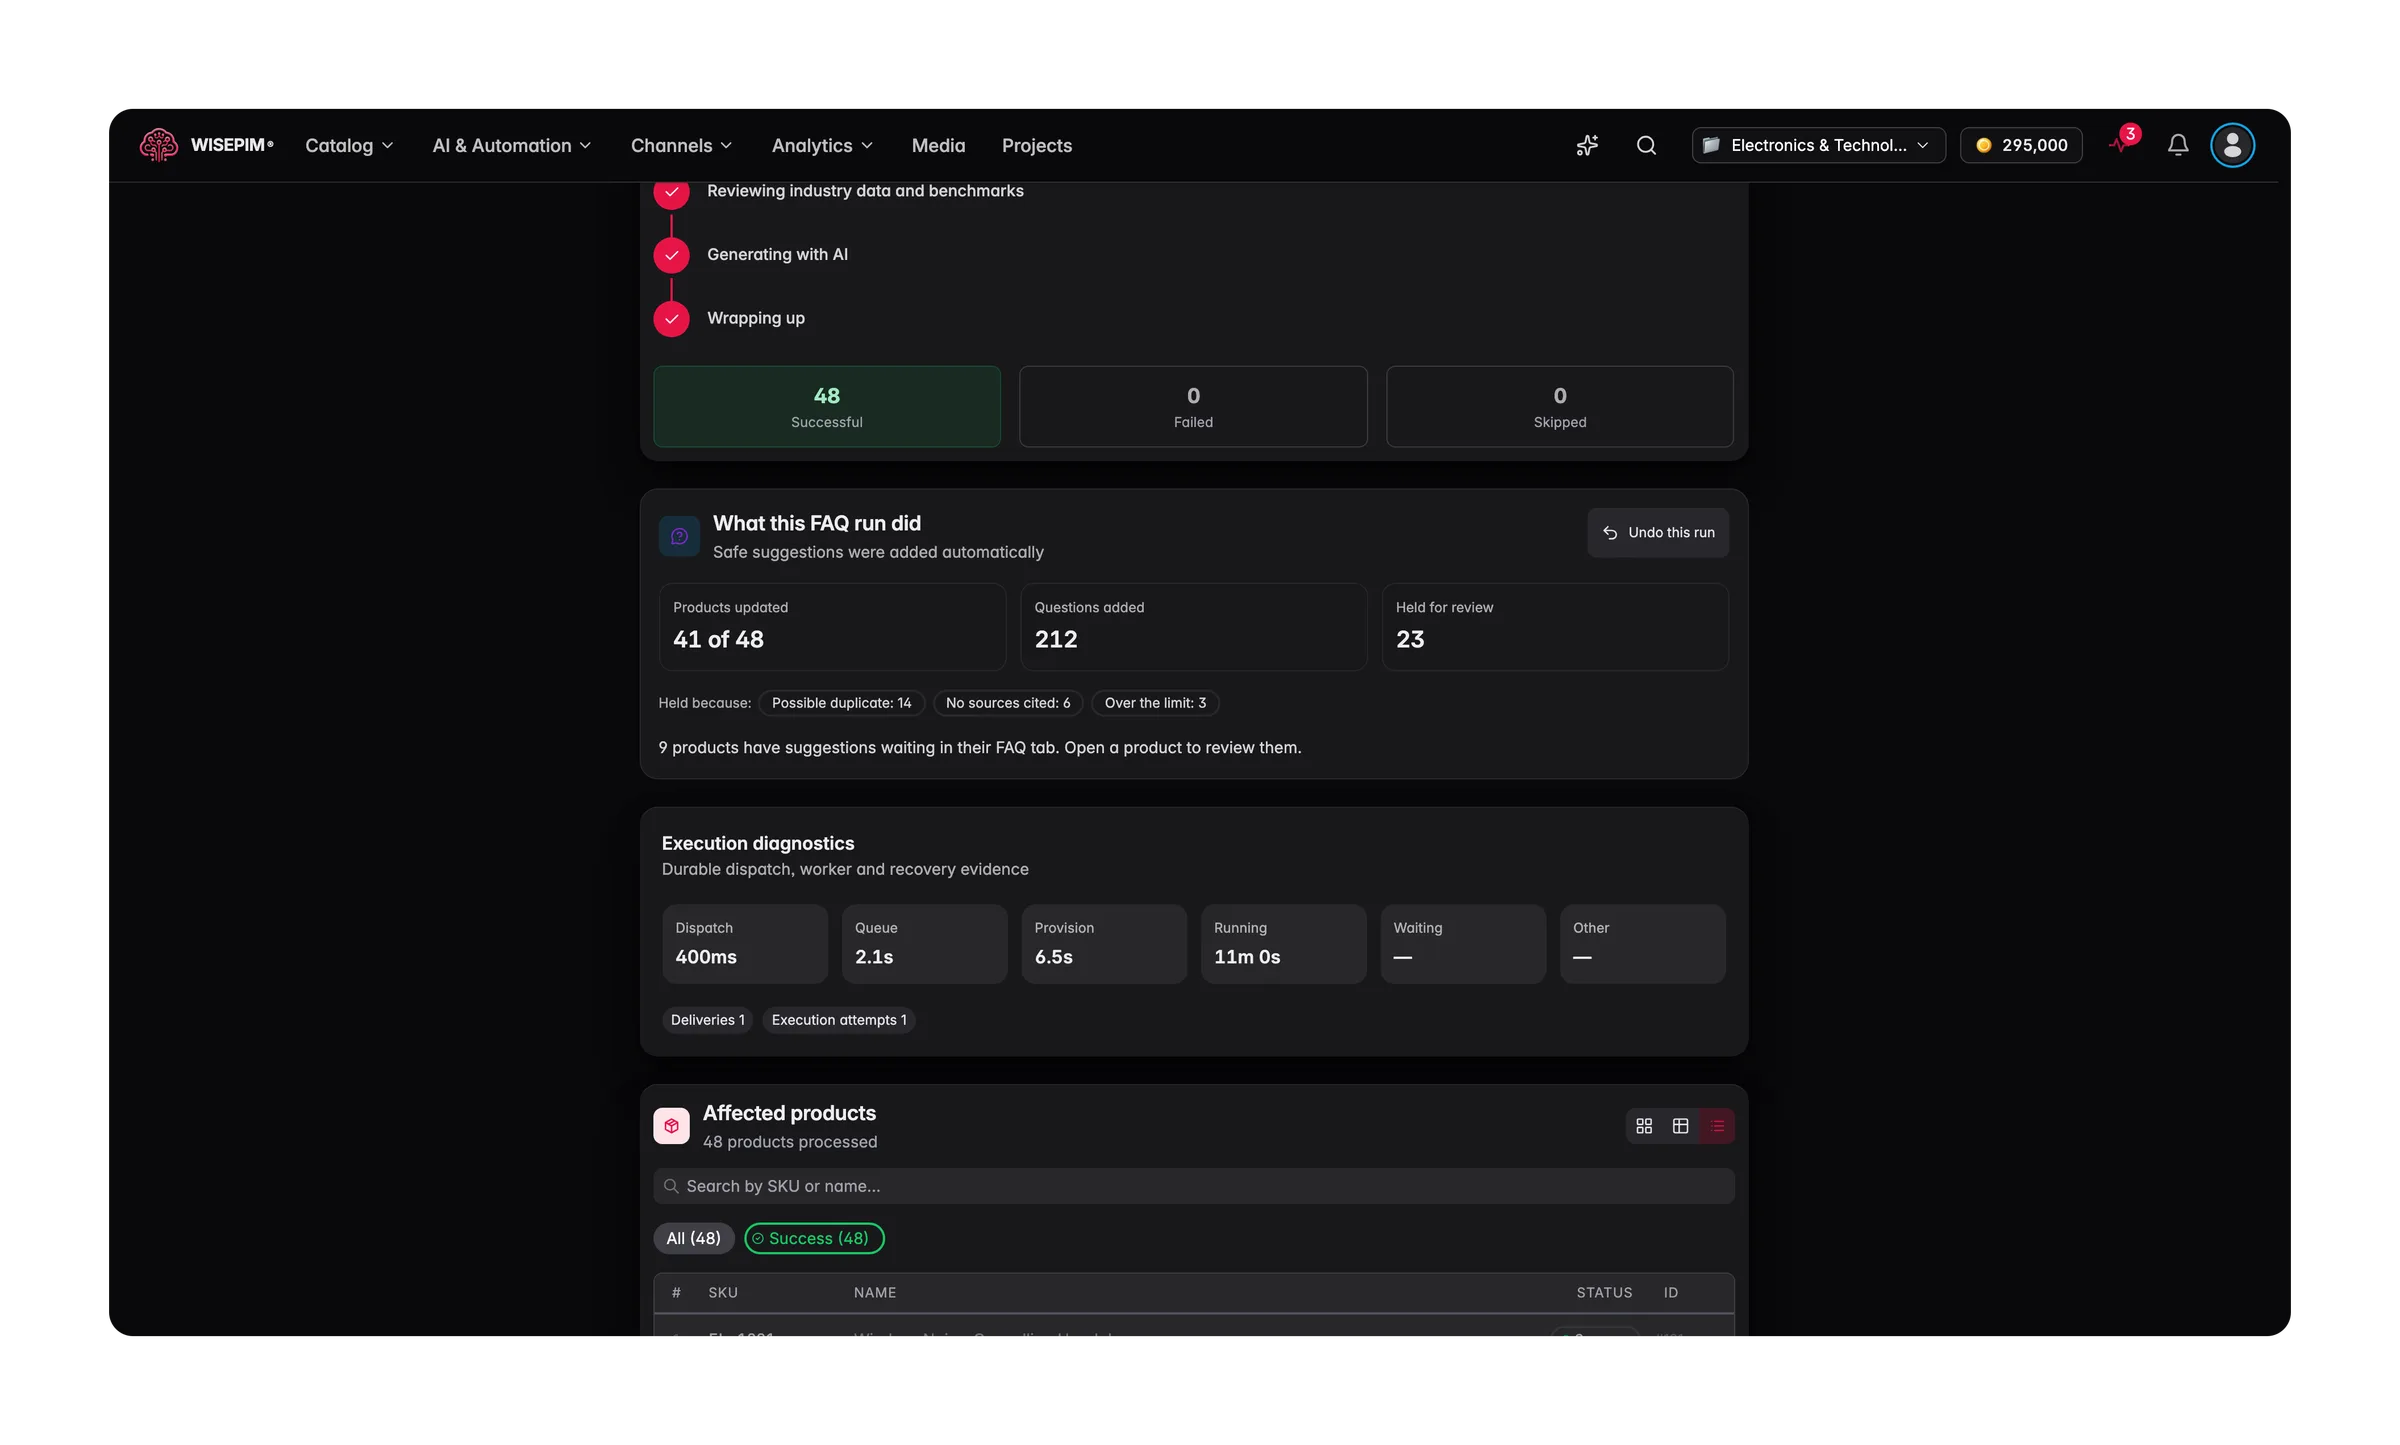Open the notifications bell
This screenshot has height=1445, width=2400.
pyautogui.click(x=2178, y=145)
